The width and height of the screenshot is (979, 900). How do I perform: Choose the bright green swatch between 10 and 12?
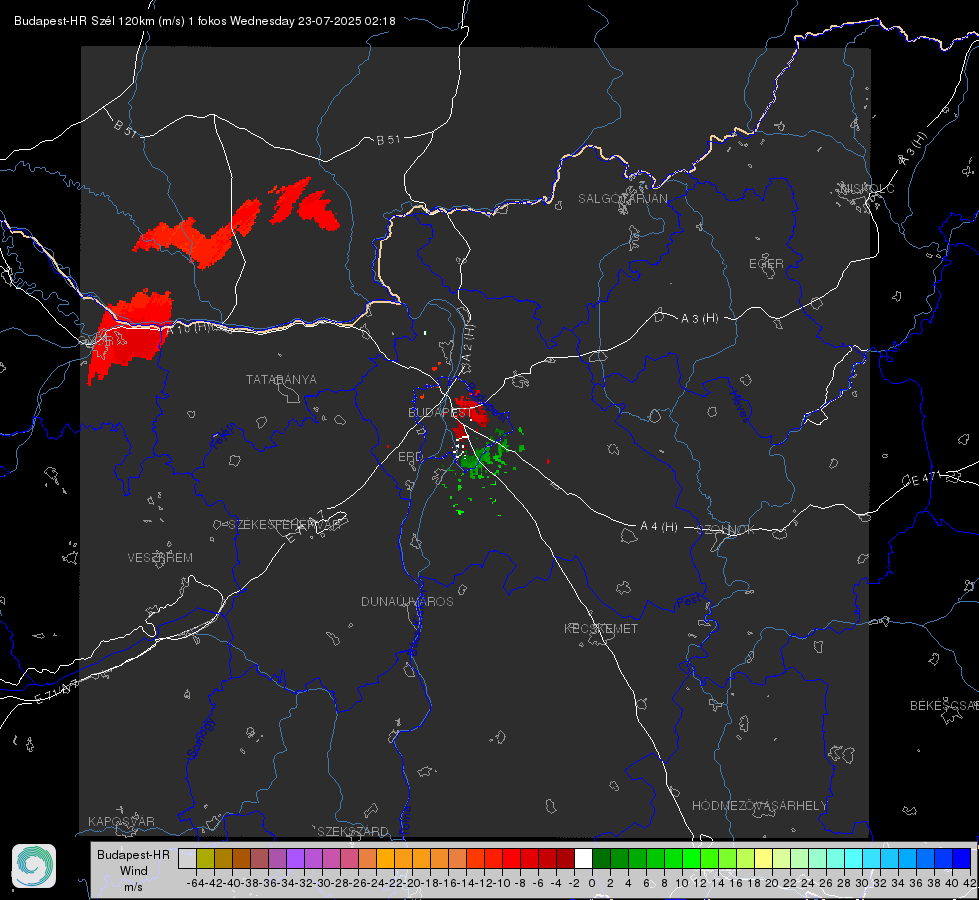point(691,859)
